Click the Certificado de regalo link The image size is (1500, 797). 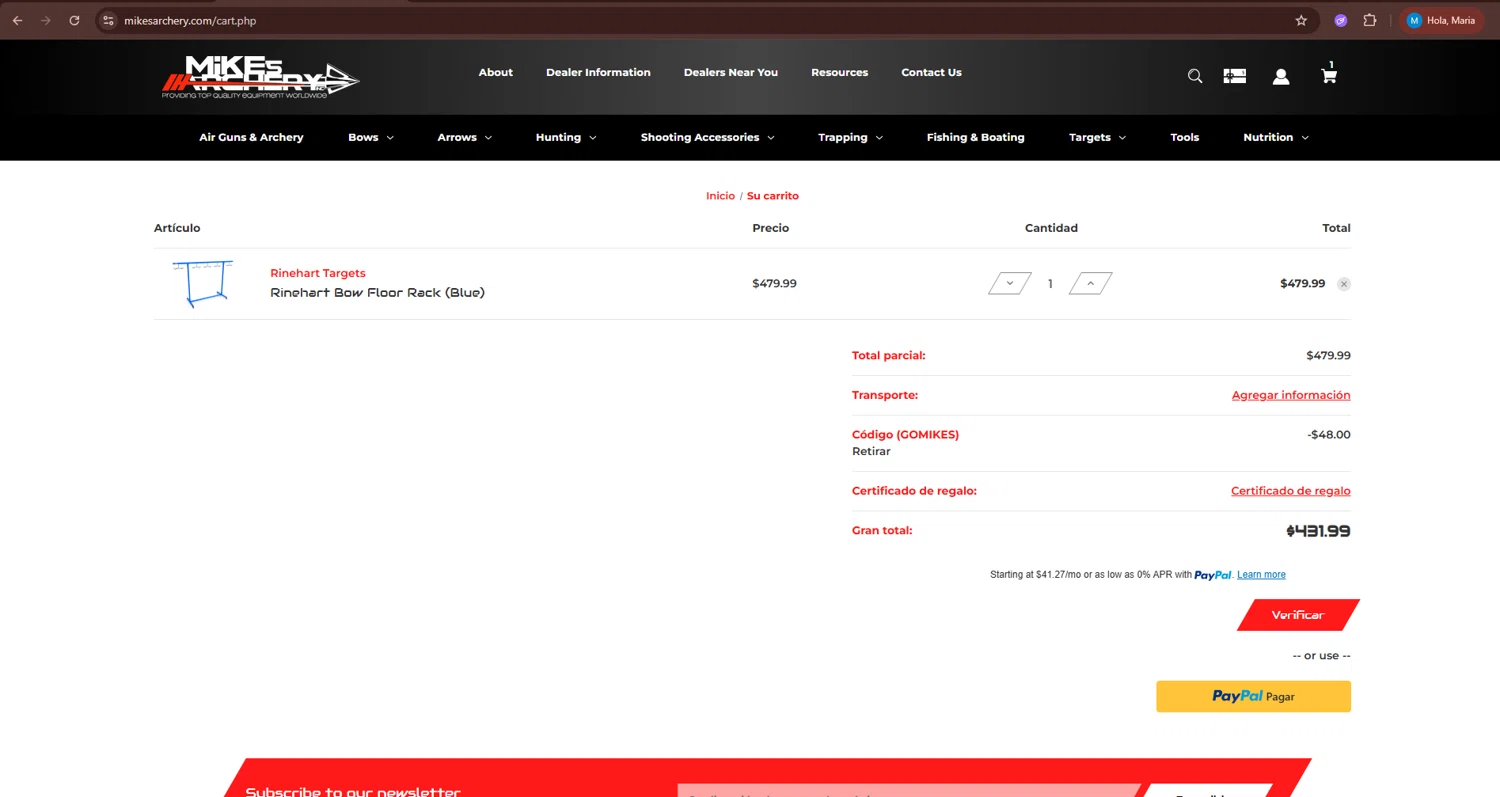[1291, 491]
